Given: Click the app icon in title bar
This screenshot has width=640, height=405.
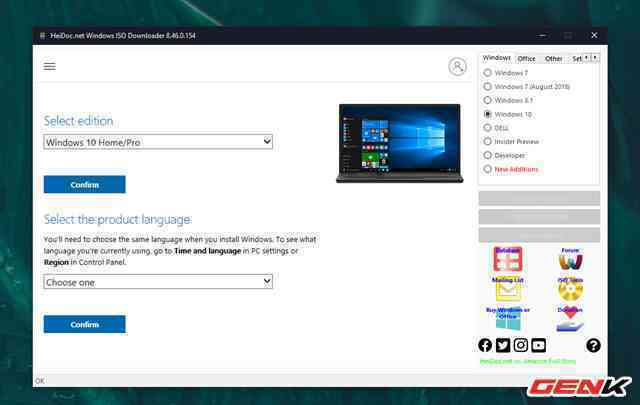Looking at the screenshot, I should click(x=42, y=36).
